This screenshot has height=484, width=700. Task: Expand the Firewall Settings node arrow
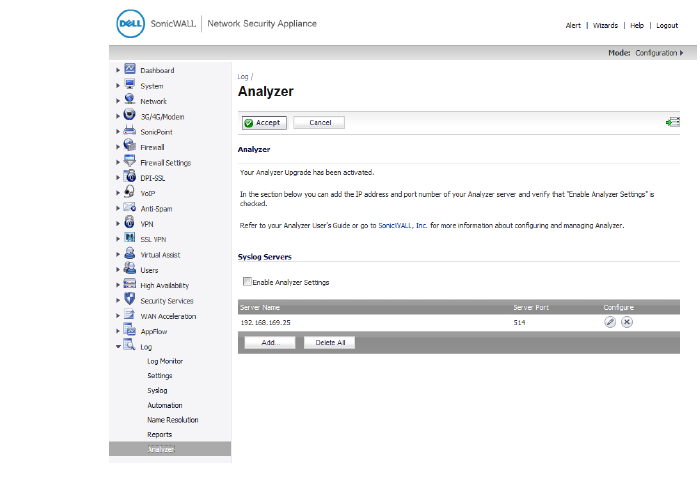click(118, 162)
